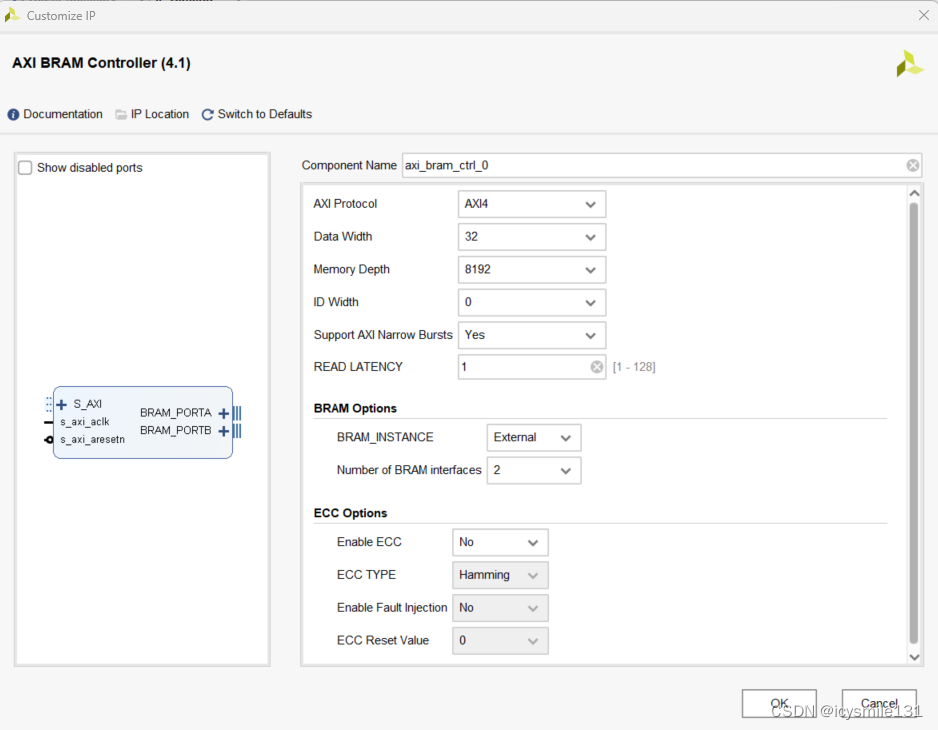
Task: Toggle Show disabled ports checkbox
Action: pos(25,168)
